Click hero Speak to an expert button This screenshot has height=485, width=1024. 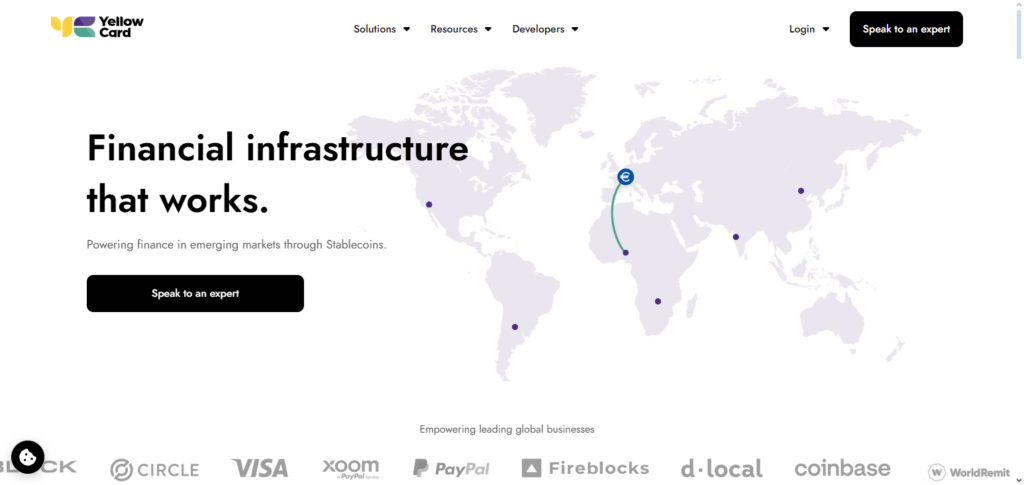click(x=195, y=294)
